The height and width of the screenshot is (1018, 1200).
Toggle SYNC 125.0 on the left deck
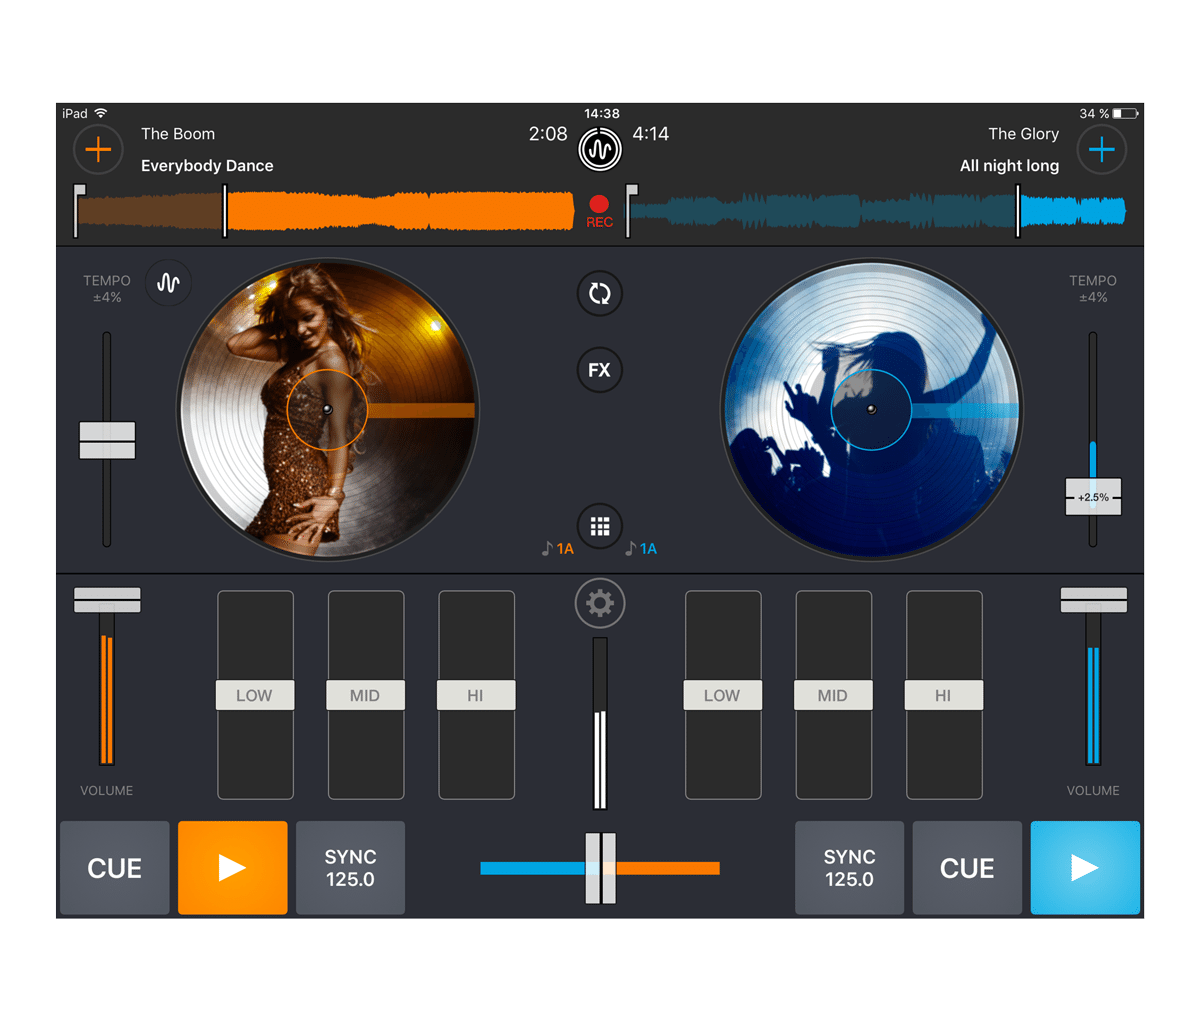[x=350, y=868]
